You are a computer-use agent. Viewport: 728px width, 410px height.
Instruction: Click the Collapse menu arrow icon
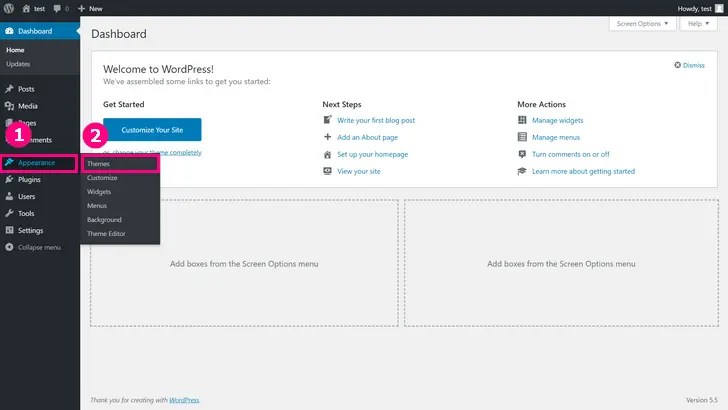pos(9,247)
